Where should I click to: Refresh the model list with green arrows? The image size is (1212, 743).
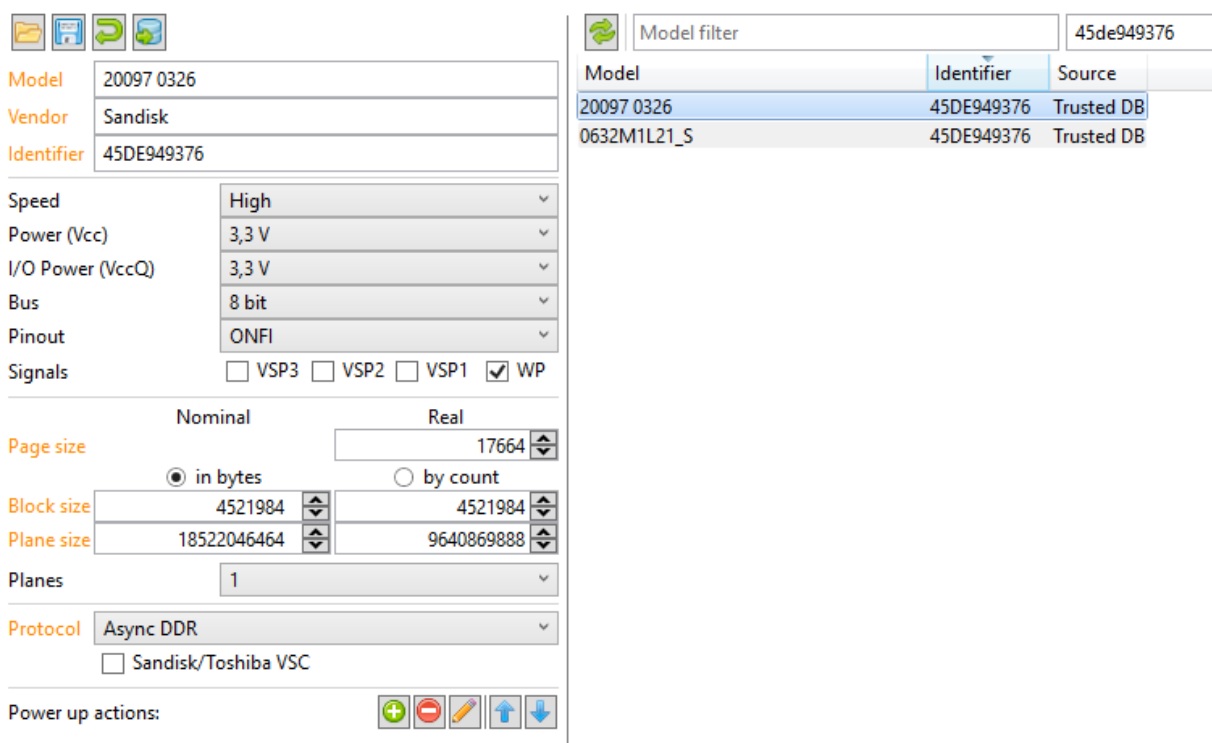(x=602, y=32)
